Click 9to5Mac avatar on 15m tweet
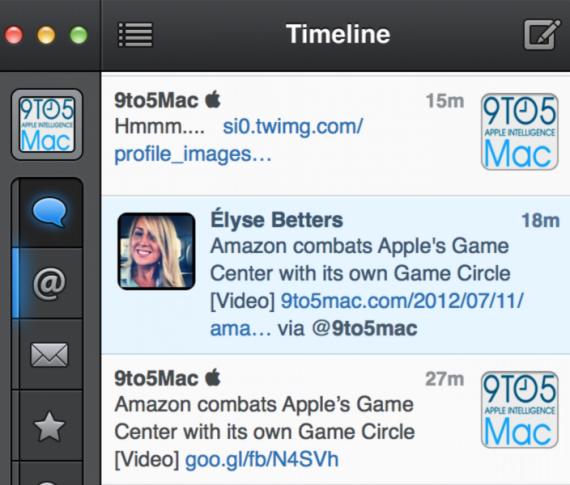The height and width of the screenshot is (485, 570). click(x=519, y=132)
